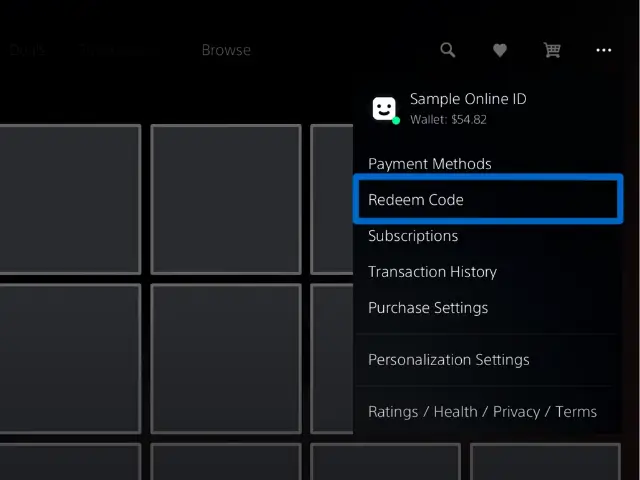
Task: Select Redeem Code menu entry
Action: click(x=488, y=199)
